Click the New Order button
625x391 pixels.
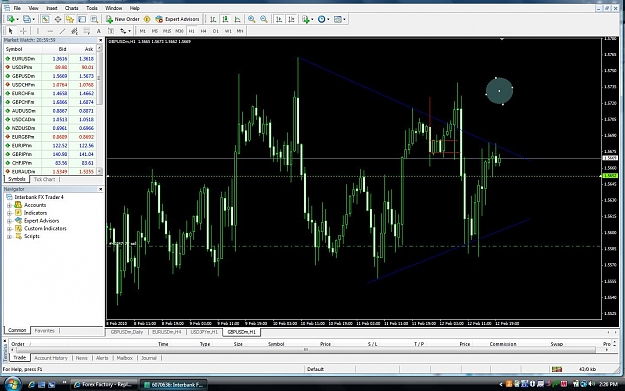point(122,19)
